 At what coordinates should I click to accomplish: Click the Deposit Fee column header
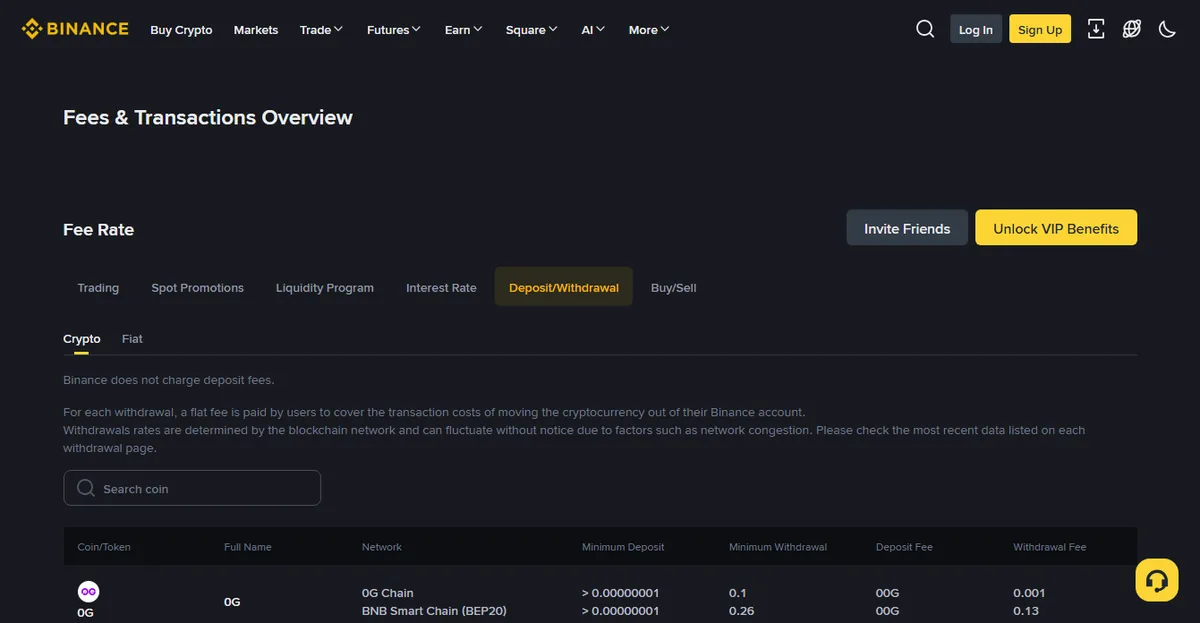[904, 547]
